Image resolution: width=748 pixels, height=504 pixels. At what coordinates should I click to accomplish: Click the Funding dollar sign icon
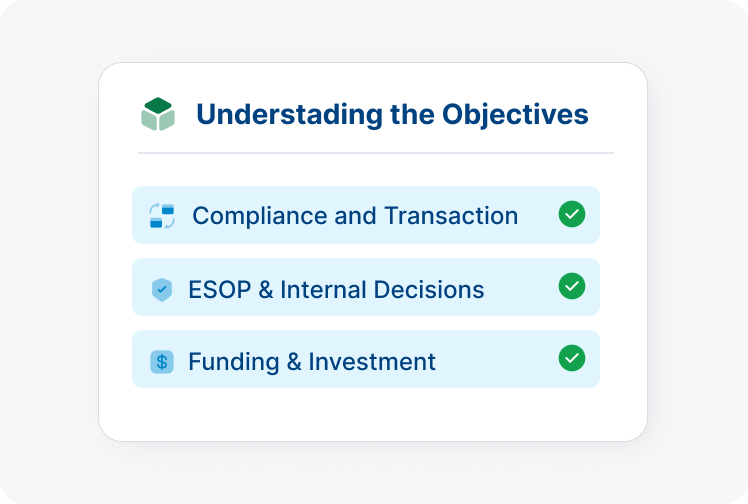coord(162,361)
